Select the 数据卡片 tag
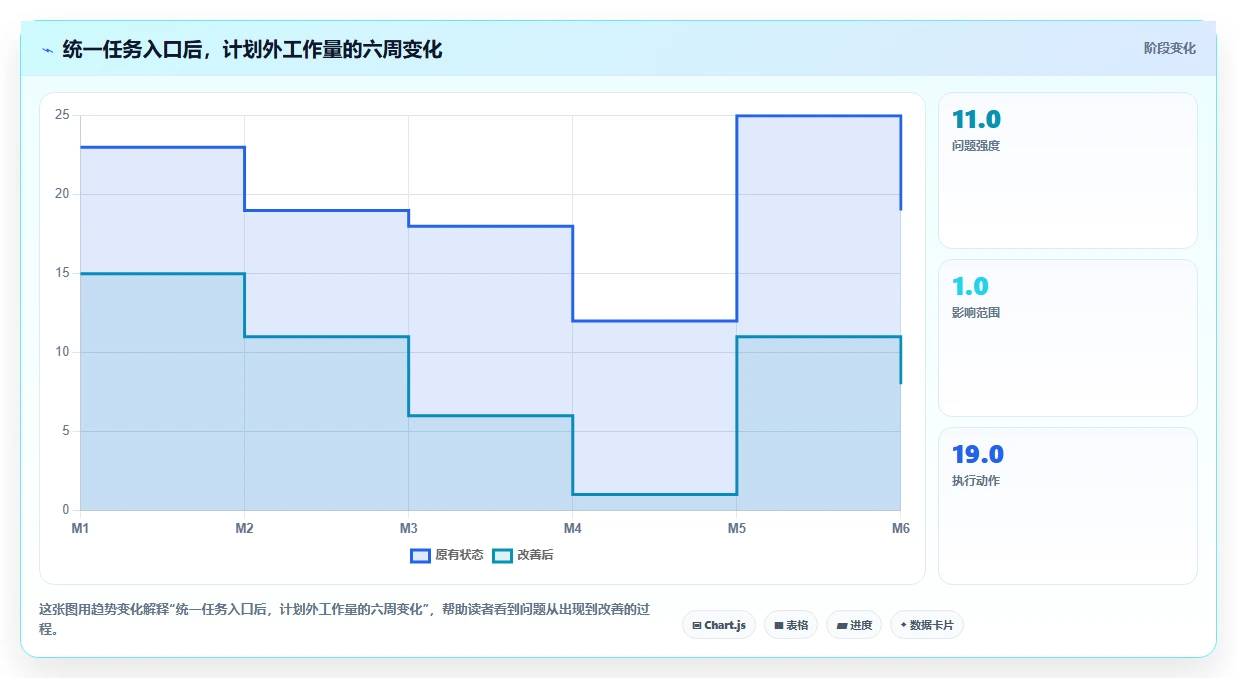The width and height of the screenshot is (1237, 678). pos(926,625)
